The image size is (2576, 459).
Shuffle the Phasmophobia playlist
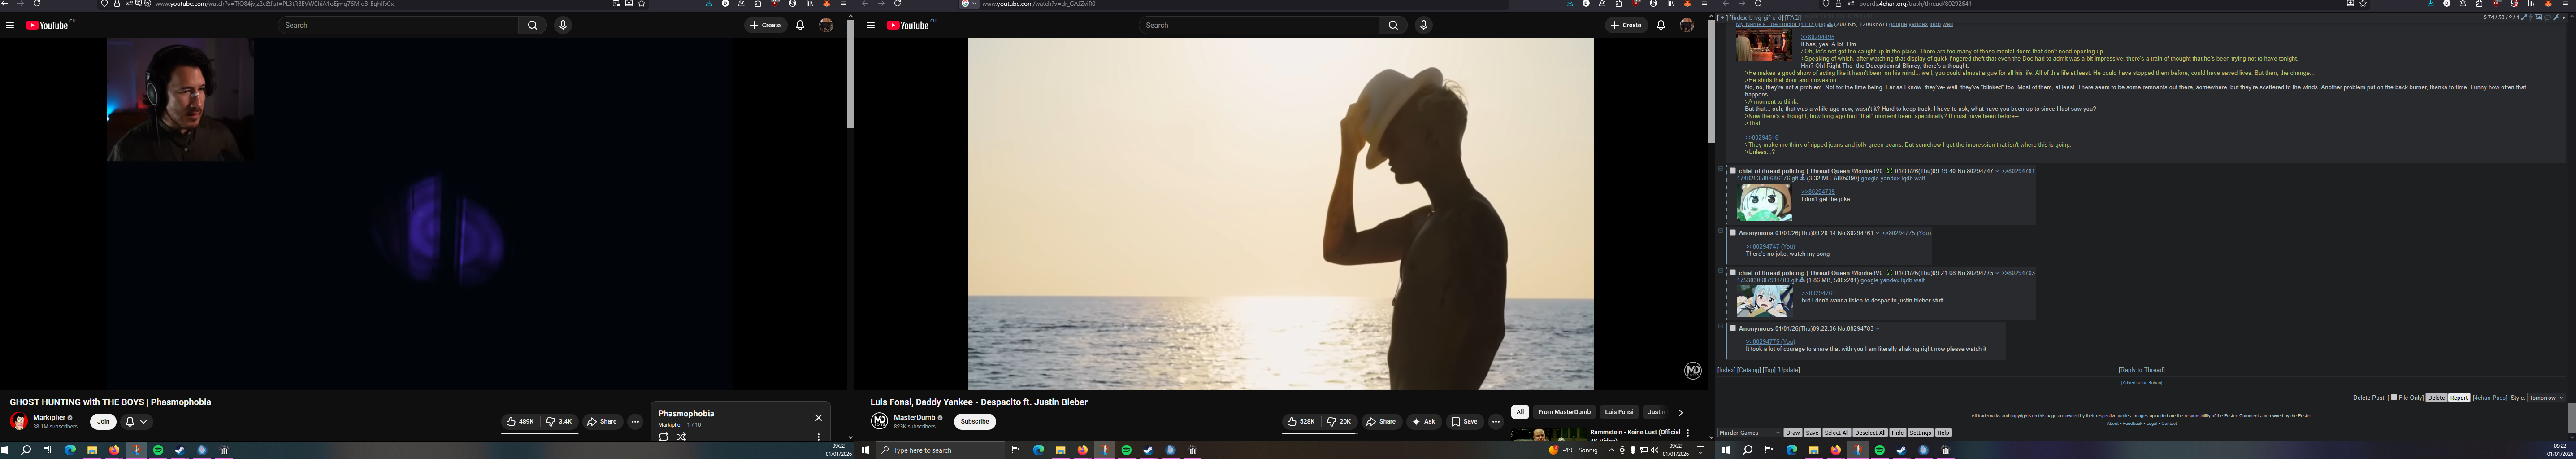pyautogui.click(x=681, y=437)
